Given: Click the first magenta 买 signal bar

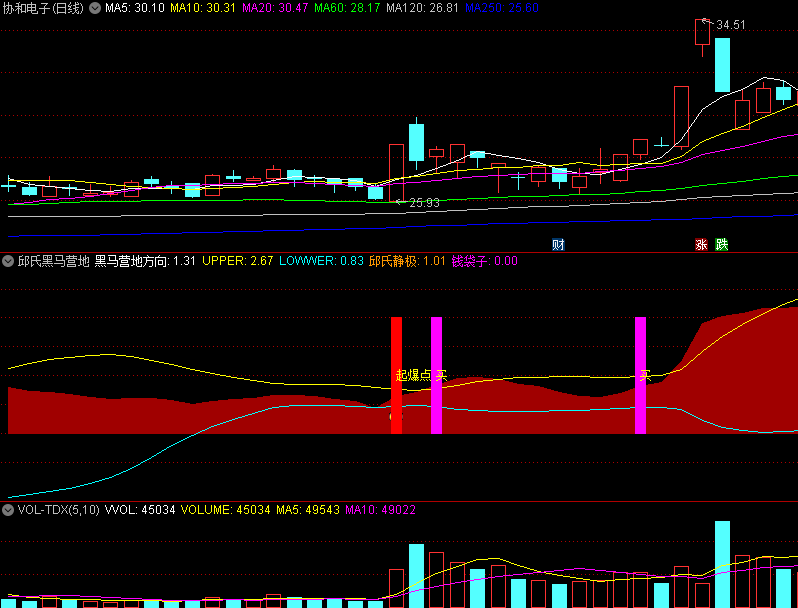Looking at the screenshot, I should (437, 375).
